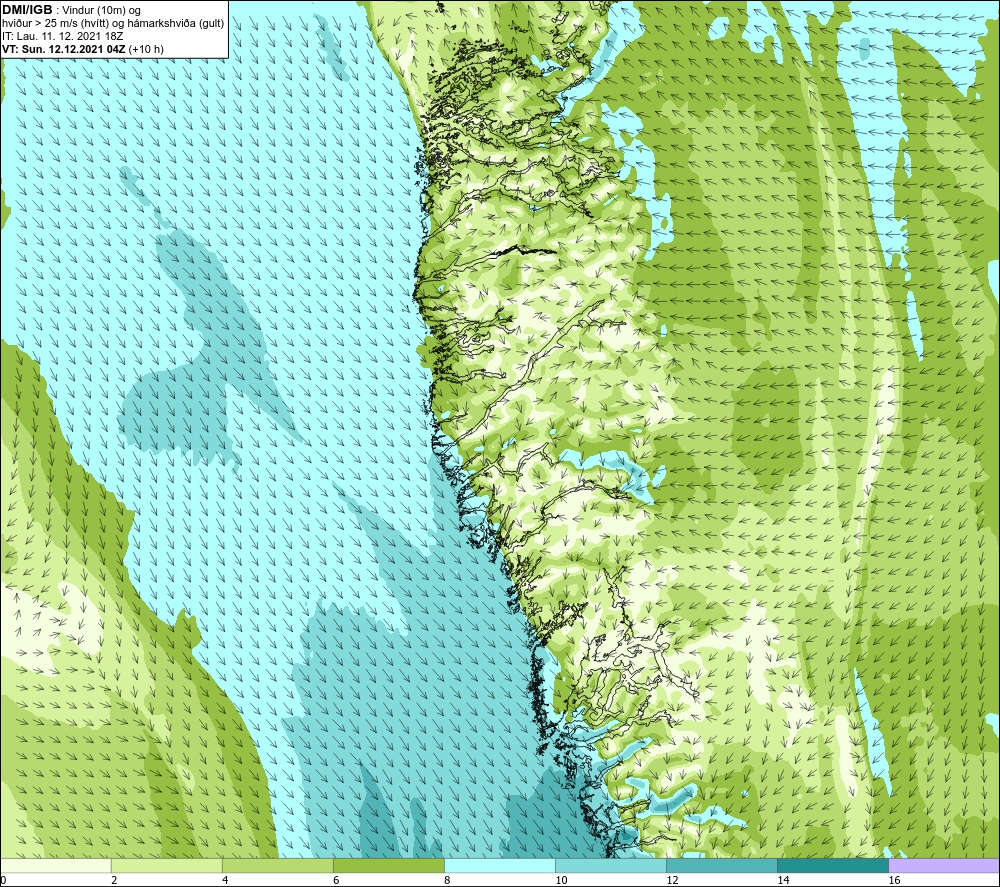Image resolution: width=1000 pixels, height=887 pixels.
Task: Pick the olive green 6–8 m/s legend swatch
Action: pyautogui.click(x=388, y=865)
